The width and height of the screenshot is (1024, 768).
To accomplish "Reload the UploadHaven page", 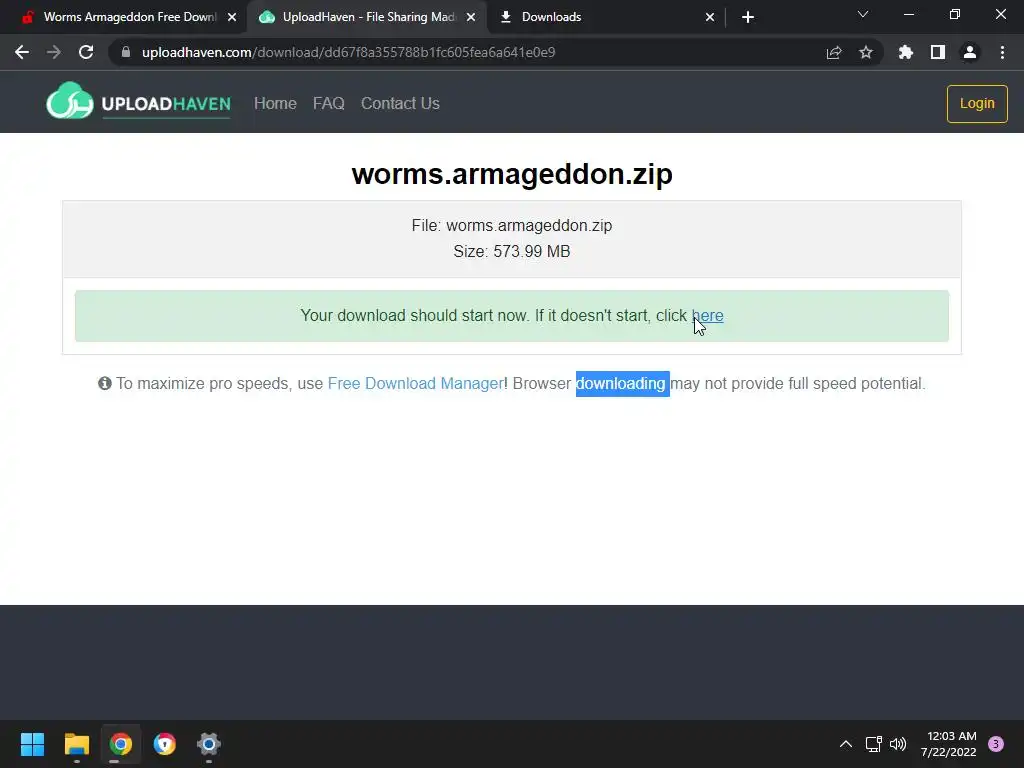I will pos(86,52).
